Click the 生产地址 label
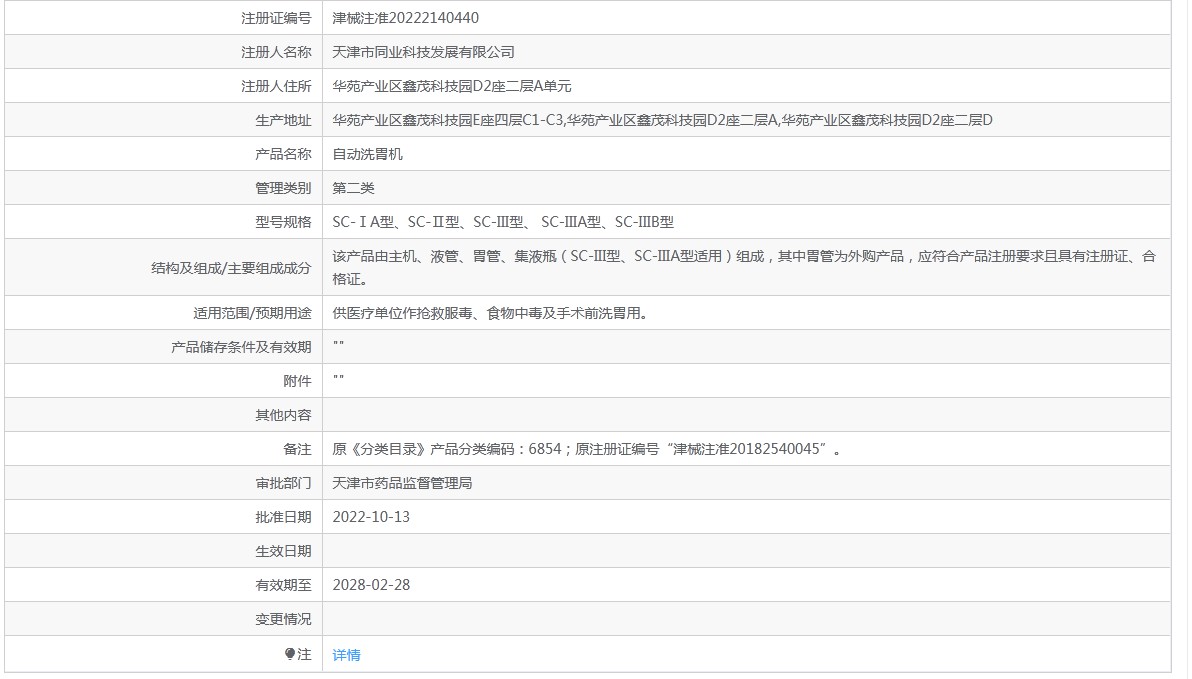Screen dimensions: 1192x679 coord(283,120)
